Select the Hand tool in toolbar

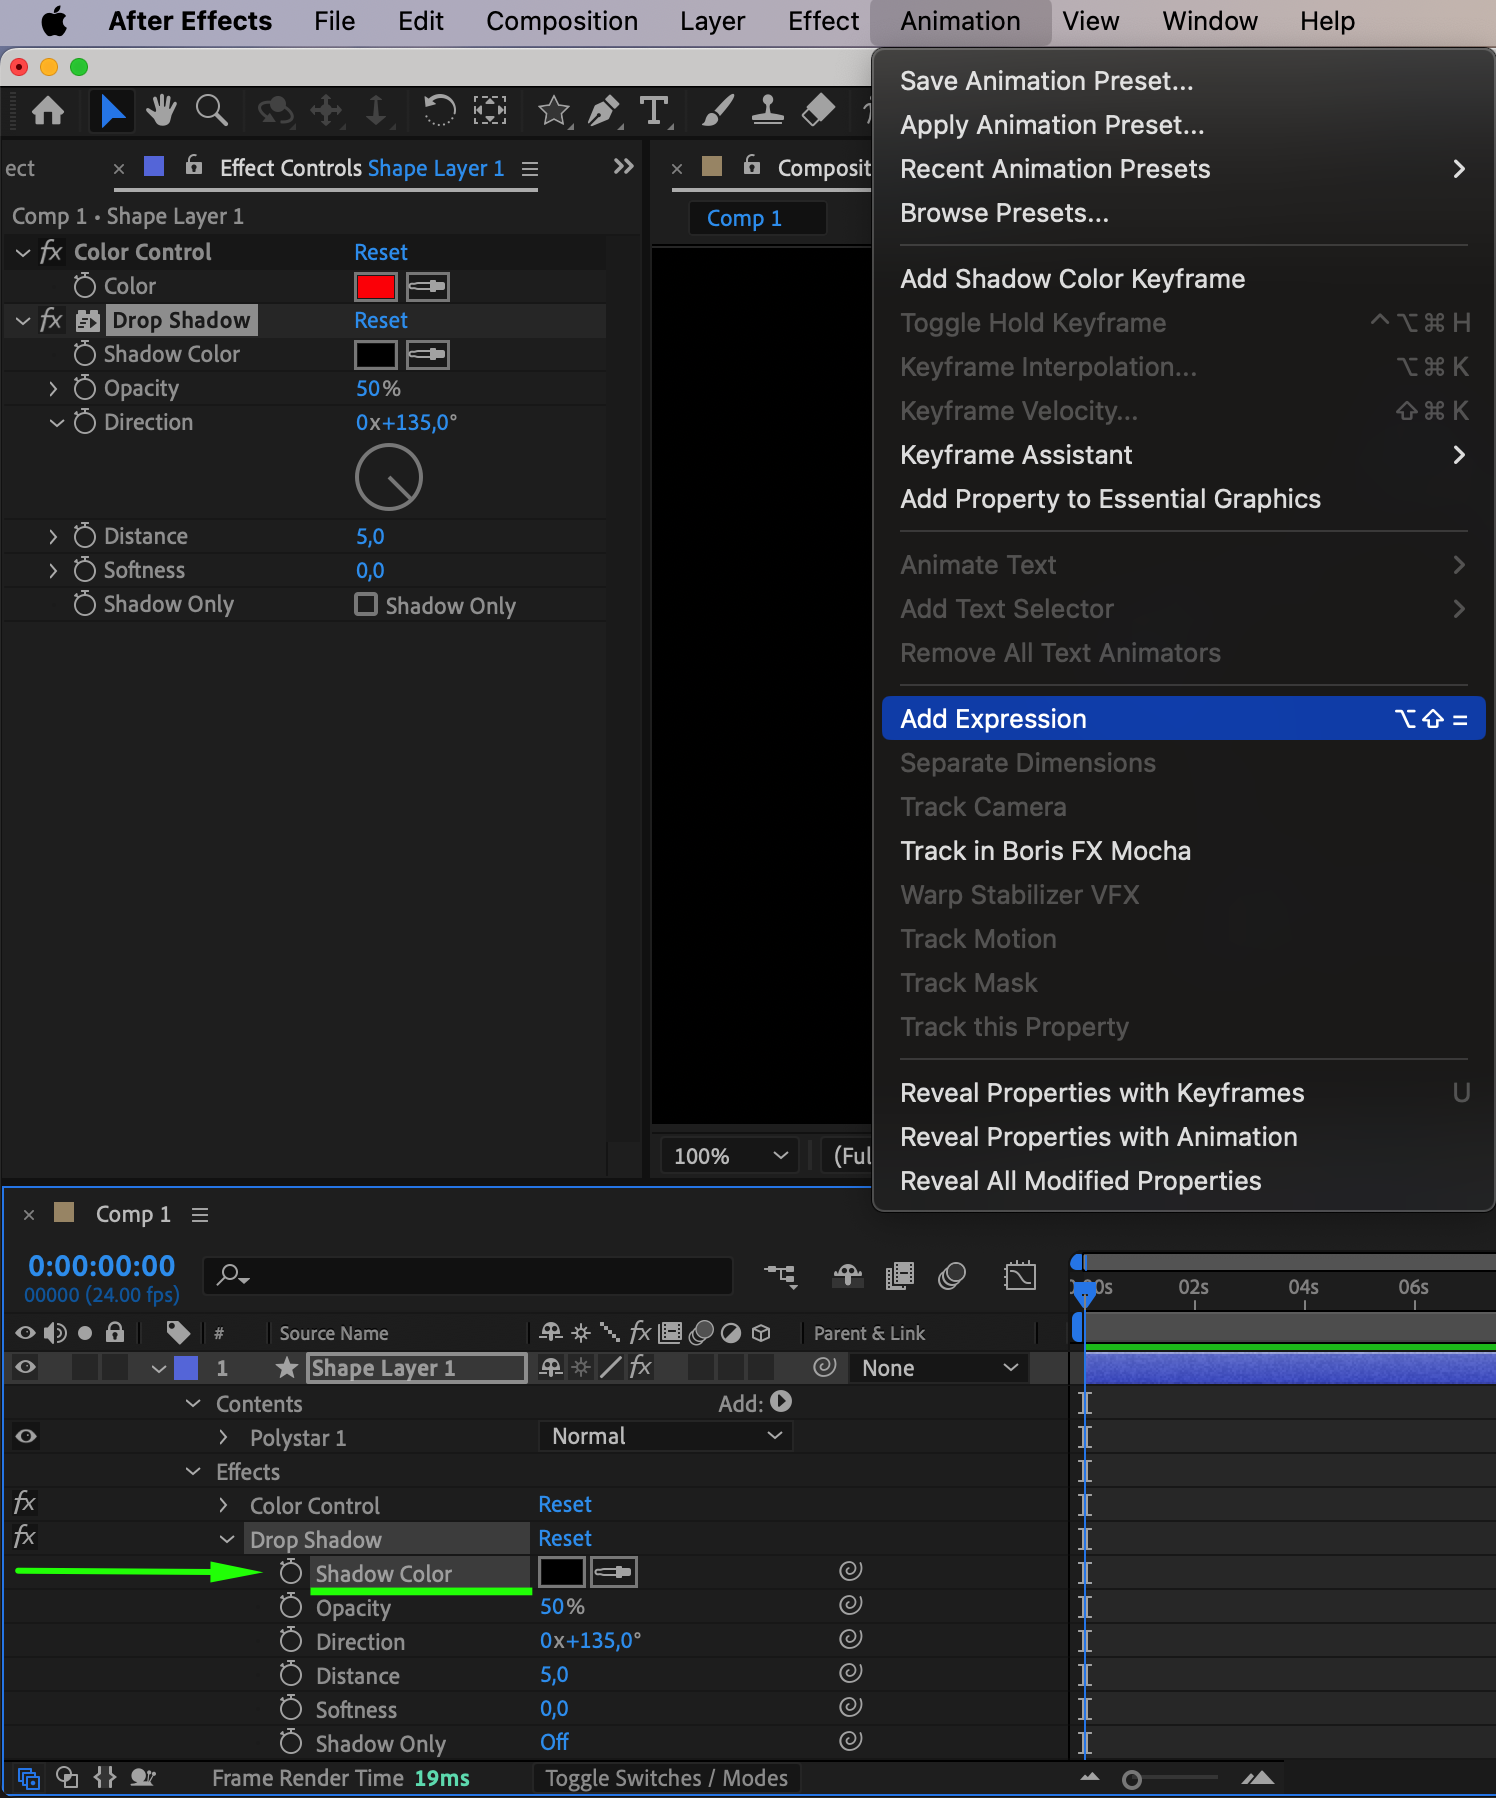click(161, 110)
